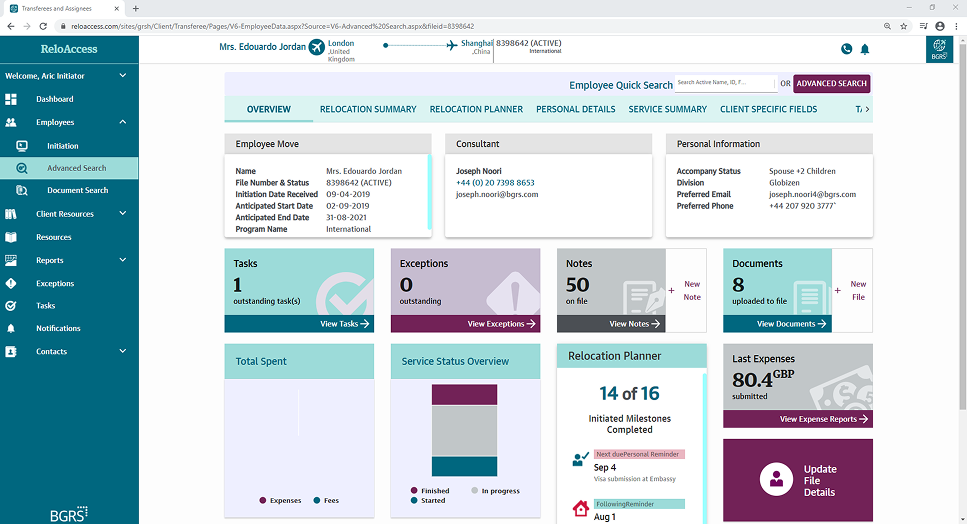The height and width of the screenshot is (524, 967).
Task: Click the Advanced Search magnifier icon
Action: click(22, 168)
